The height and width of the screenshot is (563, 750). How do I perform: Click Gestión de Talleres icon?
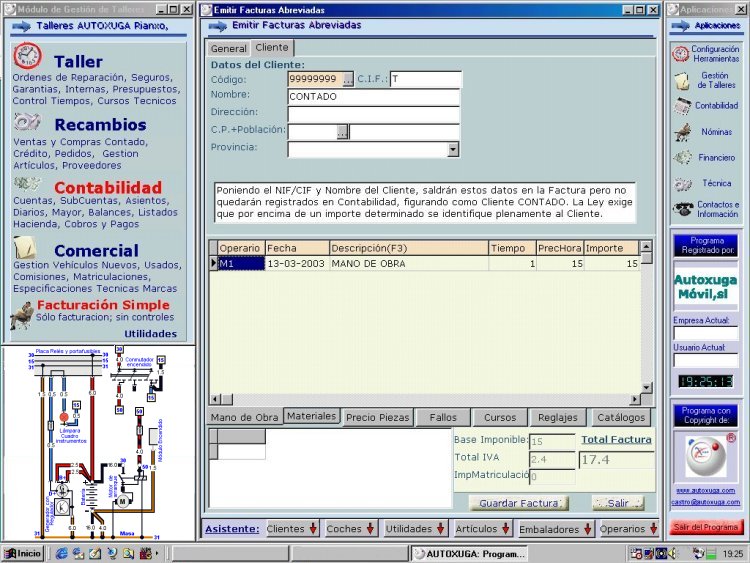click(682, 81)
